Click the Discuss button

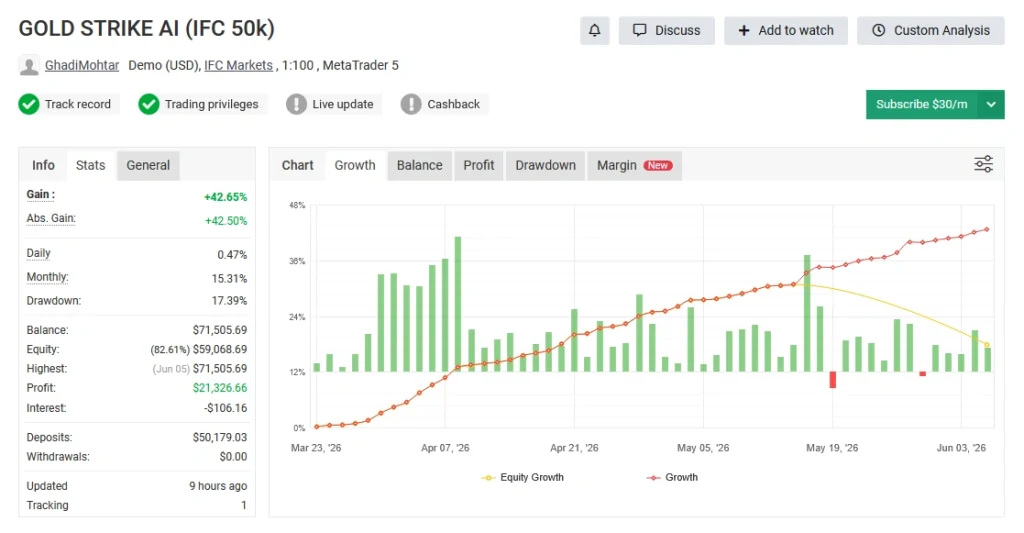[667, 31]
